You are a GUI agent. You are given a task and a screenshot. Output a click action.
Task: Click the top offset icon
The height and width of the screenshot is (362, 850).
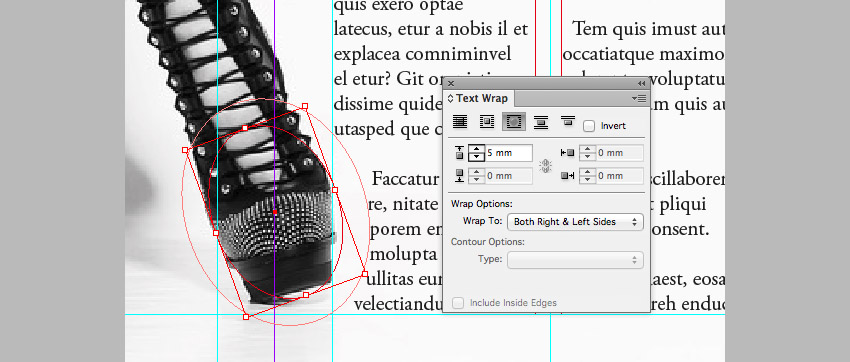[x=459, y=153]
